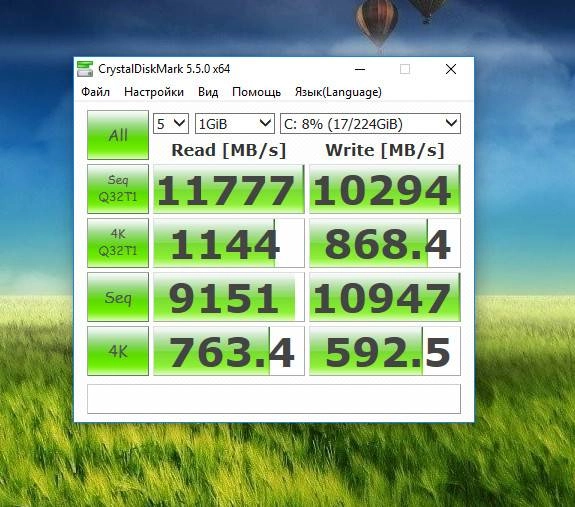Click the Seq Q32T1 write result 10294
Viewport: 575px width, 507px height.
385,189
